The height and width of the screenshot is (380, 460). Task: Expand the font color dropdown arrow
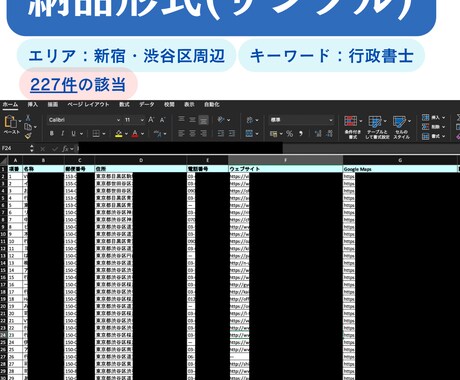tap(142, 134)
